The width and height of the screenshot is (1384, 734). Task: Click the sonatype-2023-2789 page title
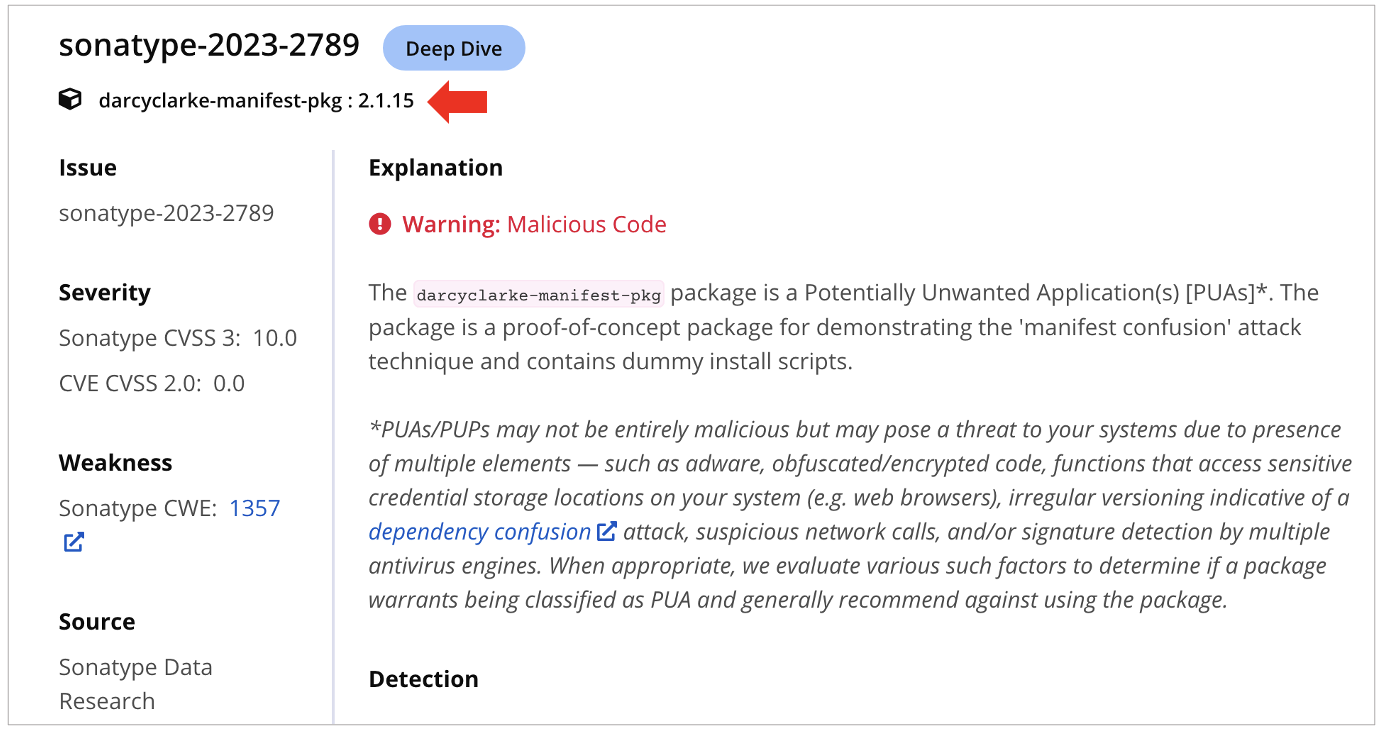pyautogui.click(x=209, y=46)
